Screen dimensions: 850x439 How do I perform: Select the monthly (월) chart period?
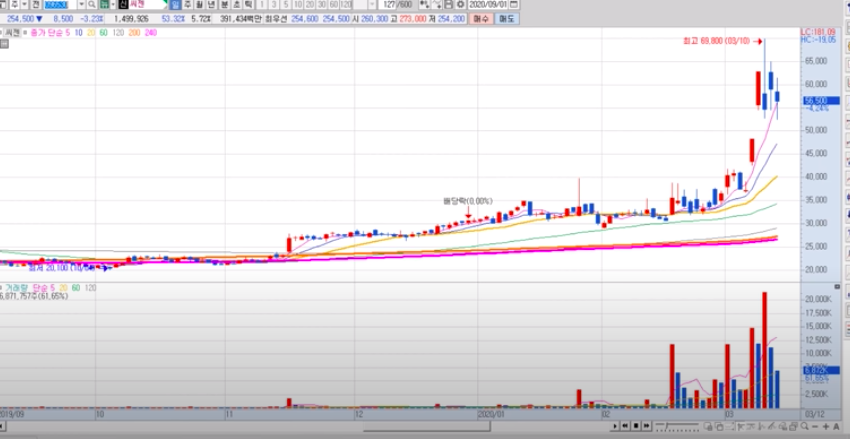point(199,4)
